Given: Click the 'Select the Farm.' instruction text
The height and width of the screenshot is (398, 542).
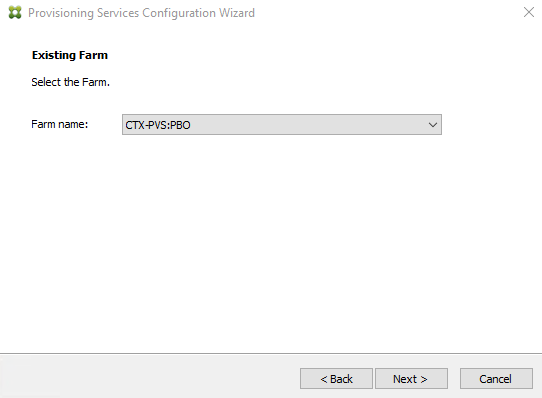Looking at the screenshot, I should pyautogui.click(x=71, y=82).
